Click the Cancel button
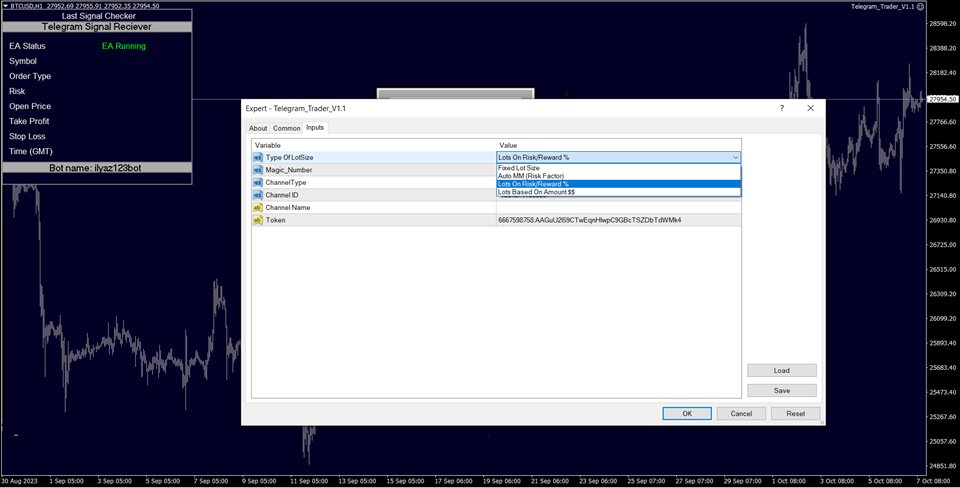Image resolution: width=960 pixels, height=488 pixels. click(x=741, y=413)
